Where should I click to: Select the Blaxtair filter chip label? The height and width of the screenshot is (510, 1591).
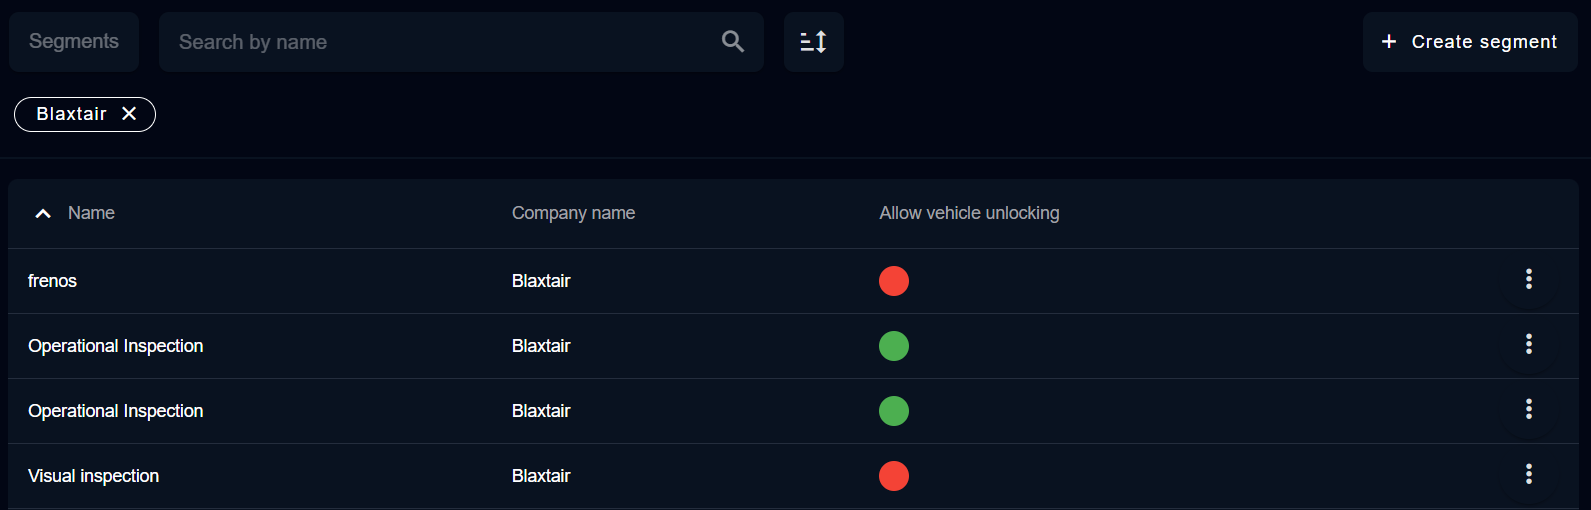tap(71, 114)
